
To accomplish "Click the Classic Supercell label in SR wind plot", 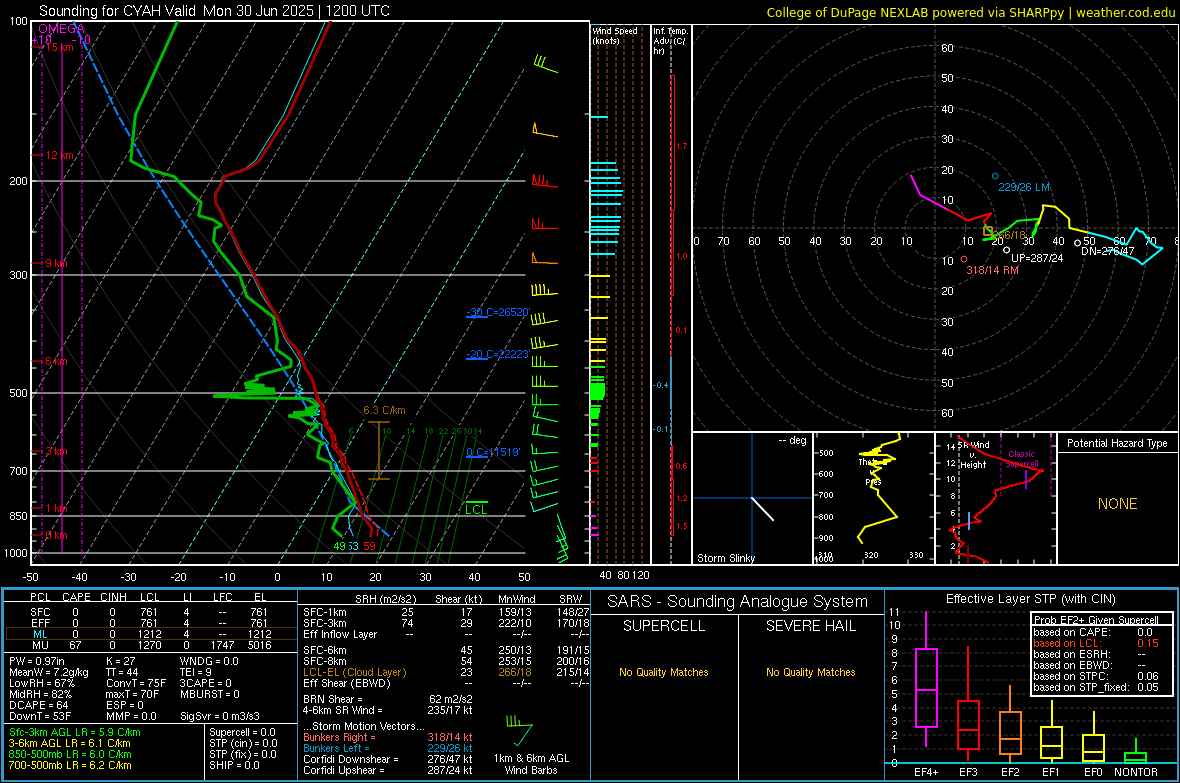I will [x=1021, y=459].
